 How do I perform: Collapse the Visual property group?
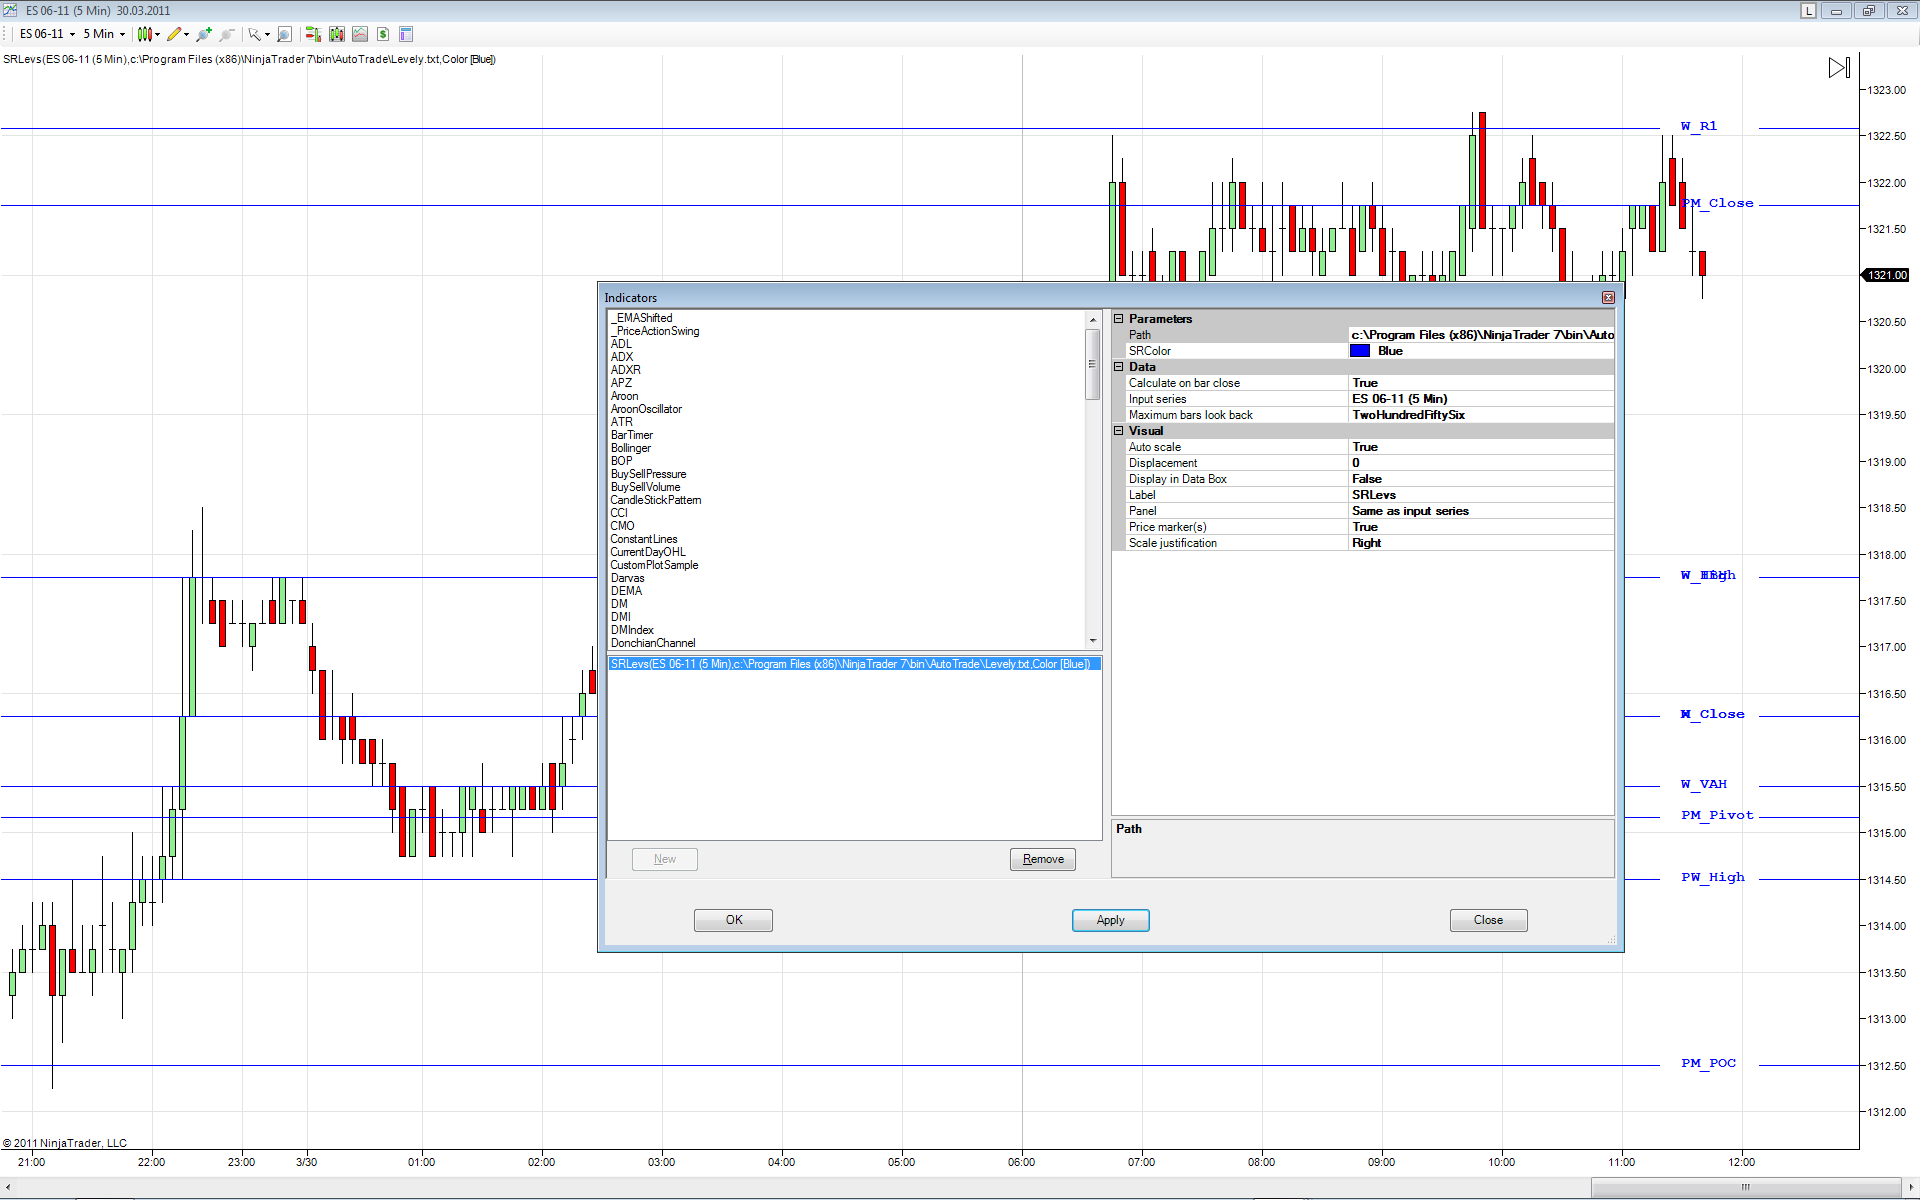click(1119, 431)
